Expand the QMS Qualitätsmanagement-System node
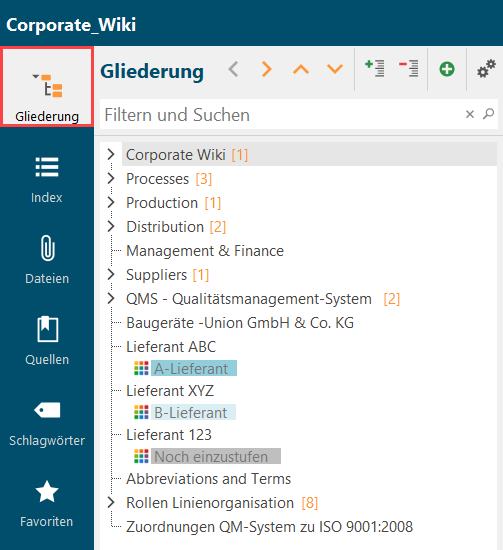The height and width of the screenshot is (550, 503). pos(111,299)
